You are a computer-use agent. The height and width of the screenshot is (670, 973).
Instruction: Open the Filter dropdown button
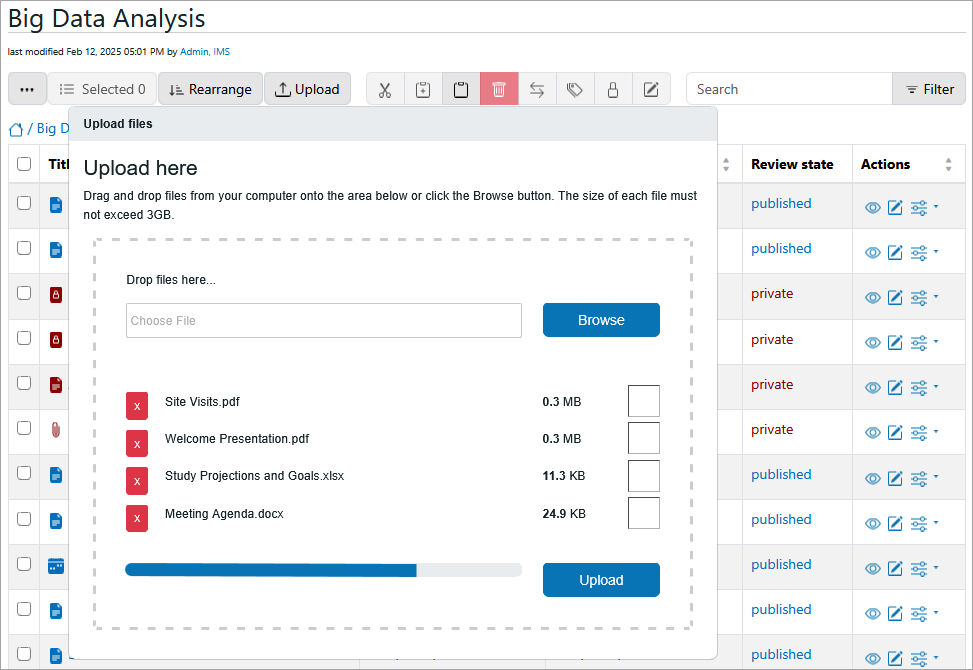tap(929, 89)
